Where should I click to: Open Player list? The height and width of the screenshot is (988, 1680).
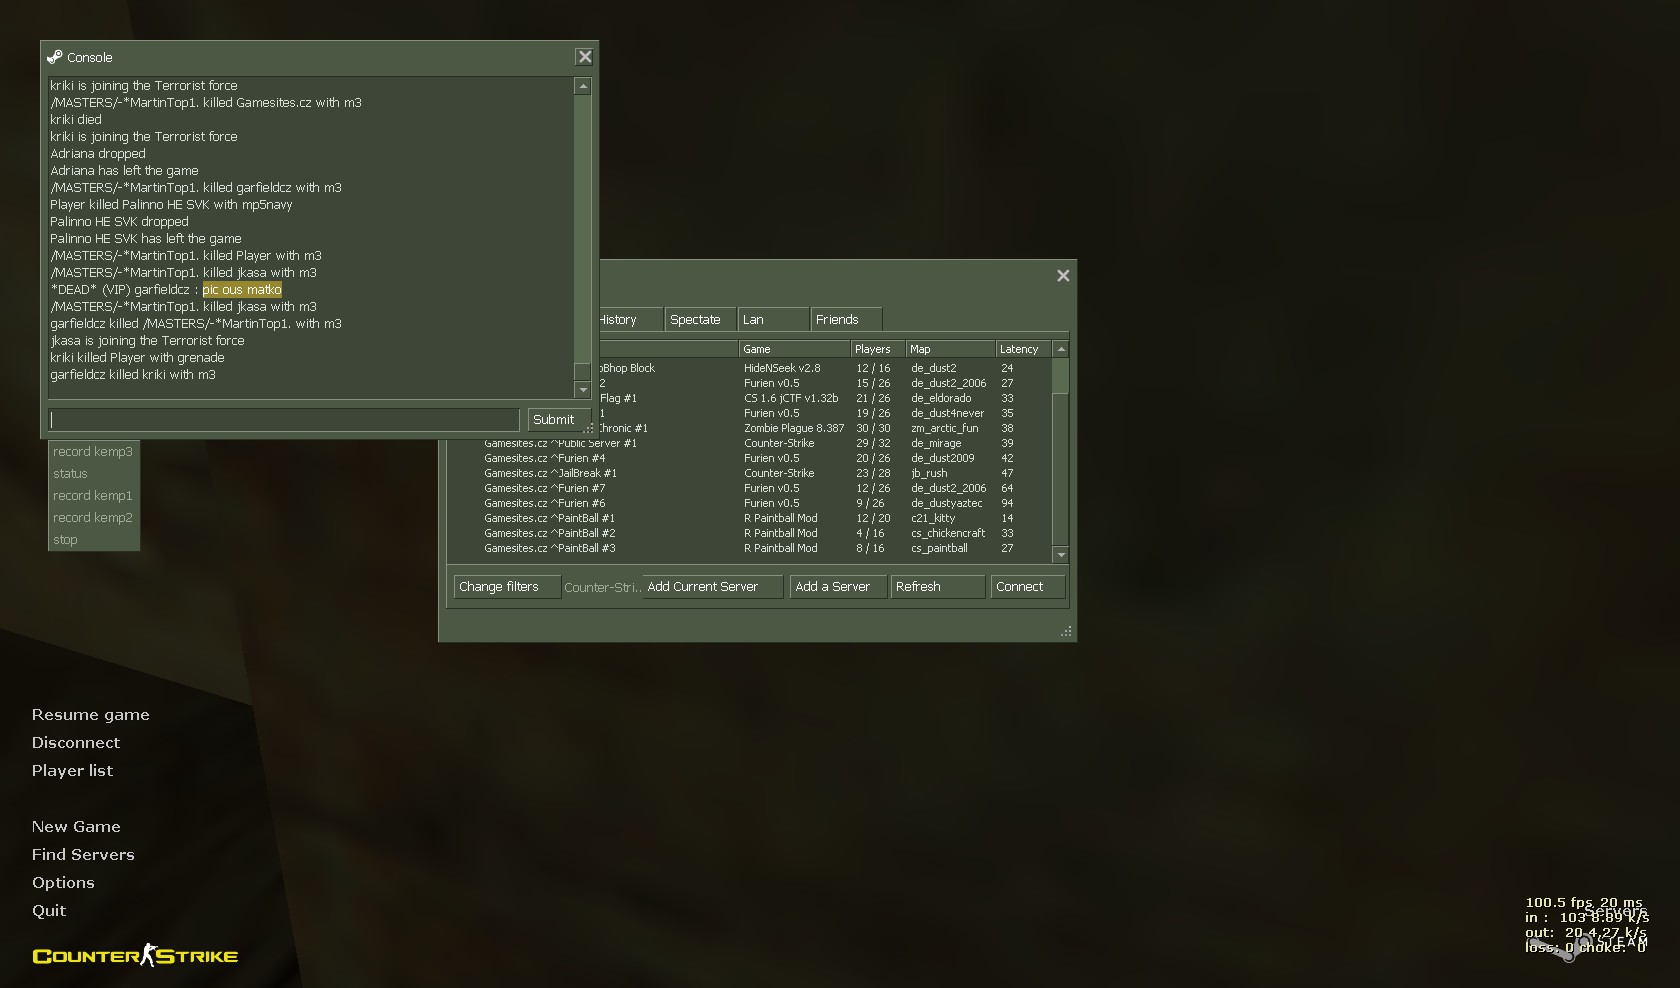click(72, 771)
